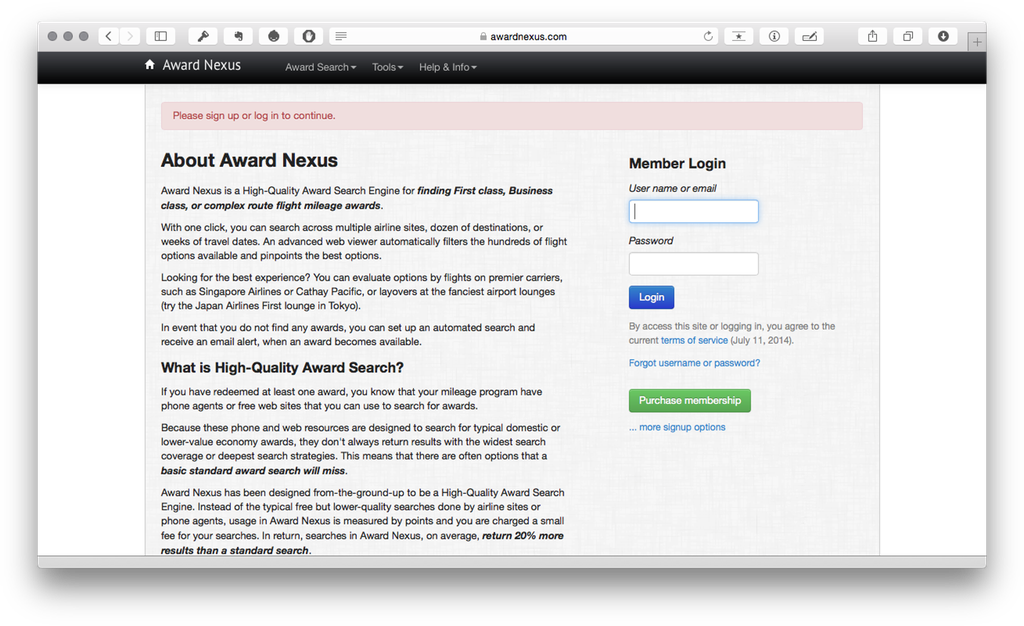Click the round dark face extension icon
Image resolution: width=1024 pixels, height=626 pixels.
point(274,37)
